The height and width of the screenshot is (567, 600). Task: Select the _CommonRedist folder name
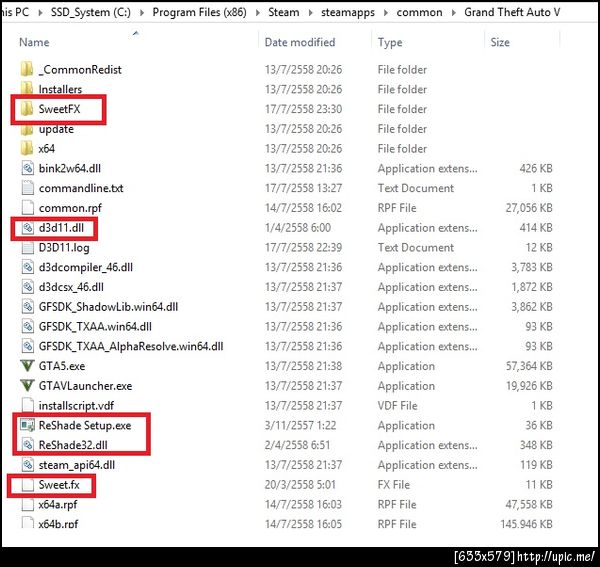tap(80, 70)
